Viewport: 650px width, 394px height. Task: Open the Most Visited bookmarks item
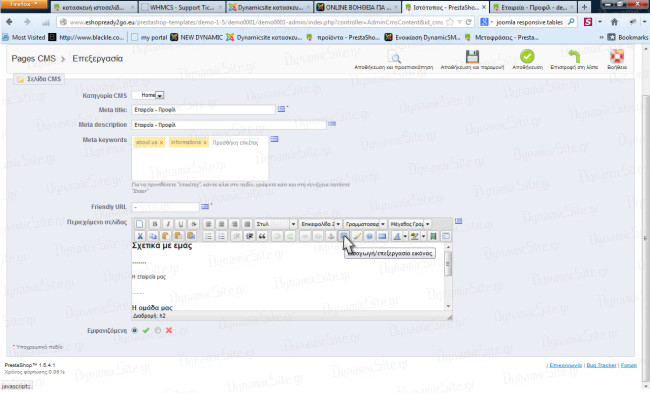coord(24,37)
